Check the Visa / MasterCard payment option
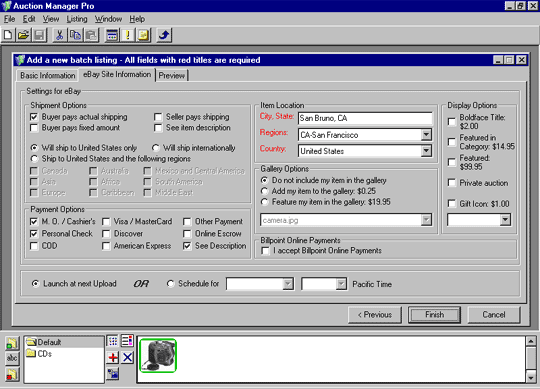Screen dimensions: 540x389 click(106, 222)
